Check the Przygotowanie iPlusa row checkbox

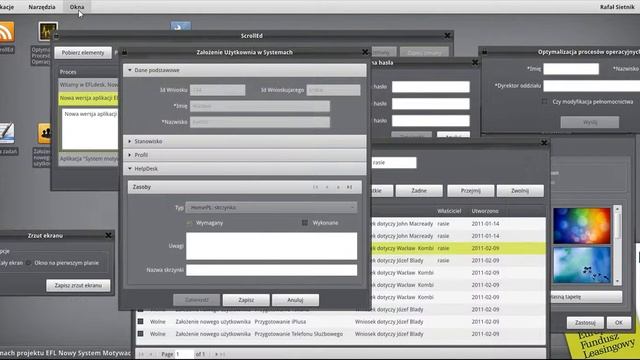point(140,322)
